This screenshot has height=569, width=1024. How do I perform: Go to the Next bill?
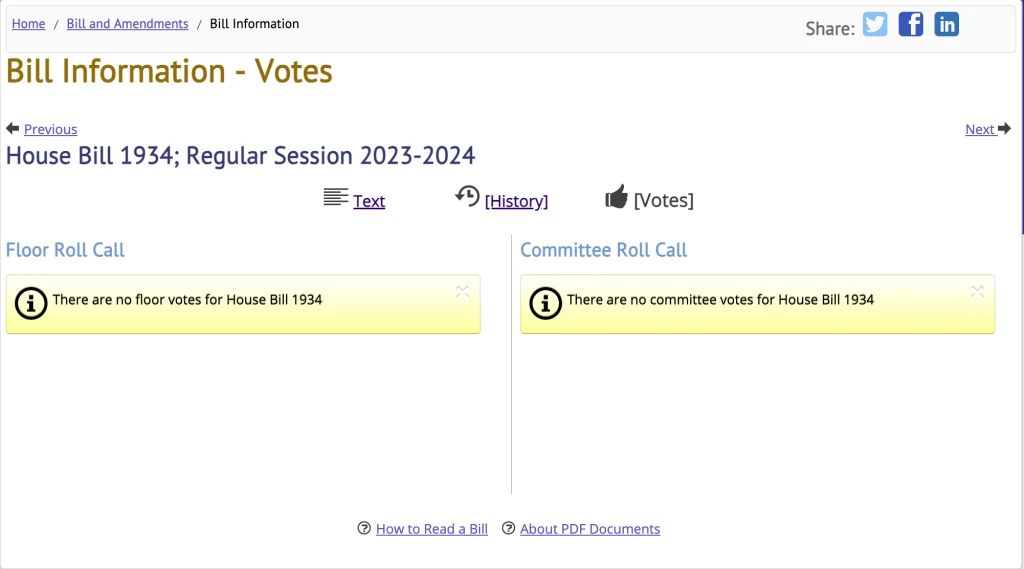pyautogui.click(x=979, y=129)
